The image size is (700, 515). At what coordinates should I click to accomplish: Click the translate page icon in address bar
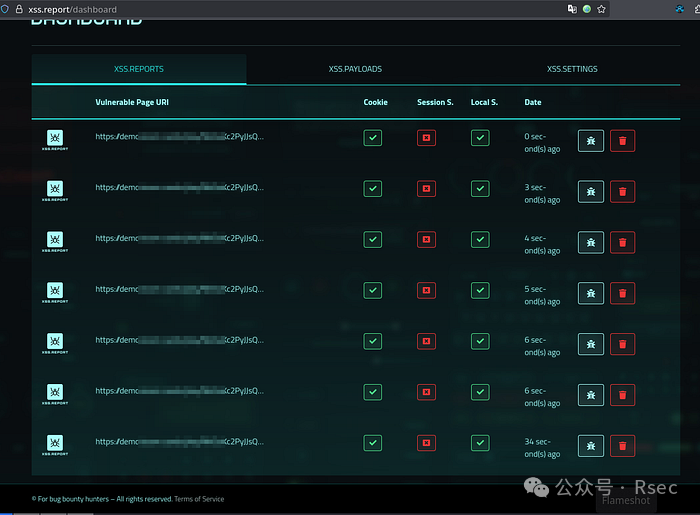(572, 9)
